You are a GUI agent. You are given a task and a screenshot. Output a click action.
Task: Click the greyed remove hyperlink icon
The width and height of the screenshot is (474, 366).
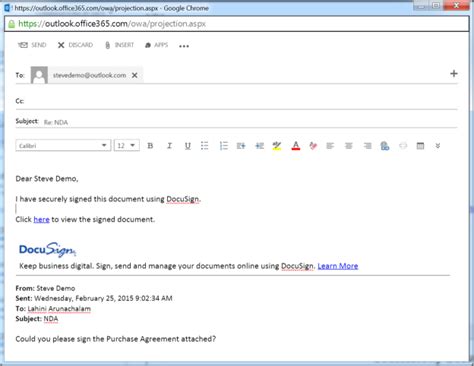point(403,146)
